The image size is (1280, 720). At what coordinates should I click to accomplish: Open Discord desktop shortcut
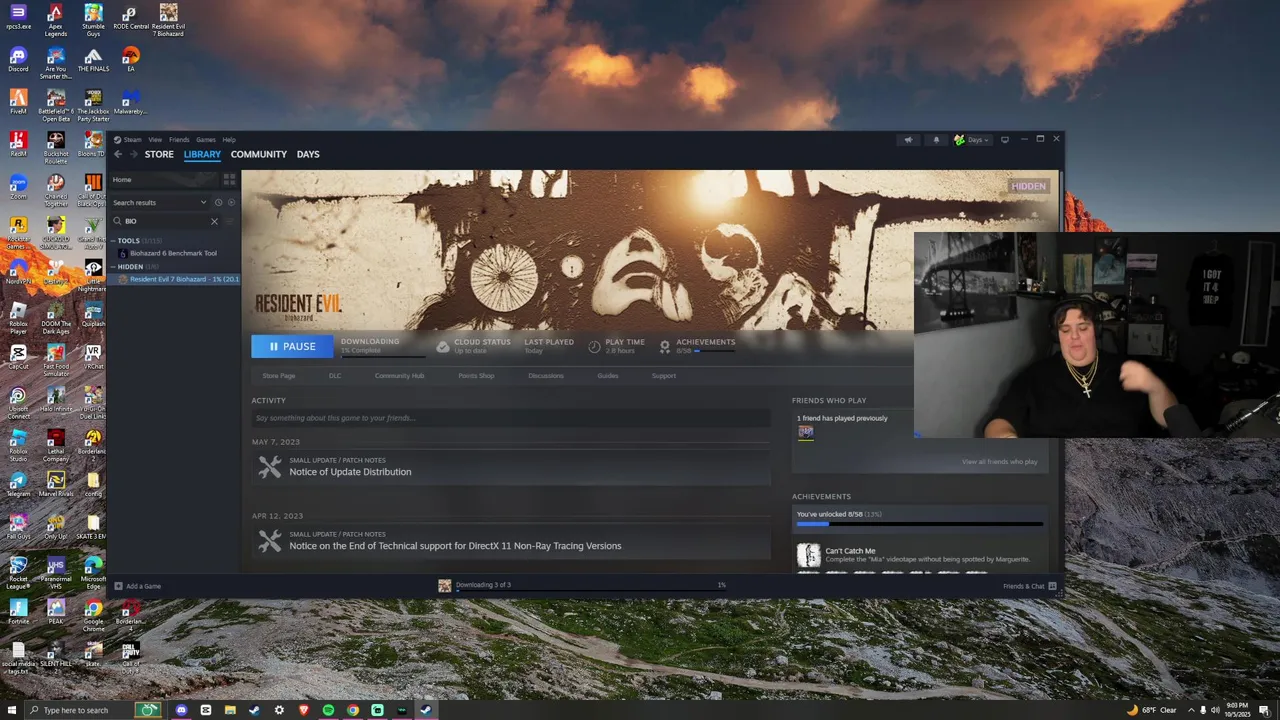(x=18, y=59)
